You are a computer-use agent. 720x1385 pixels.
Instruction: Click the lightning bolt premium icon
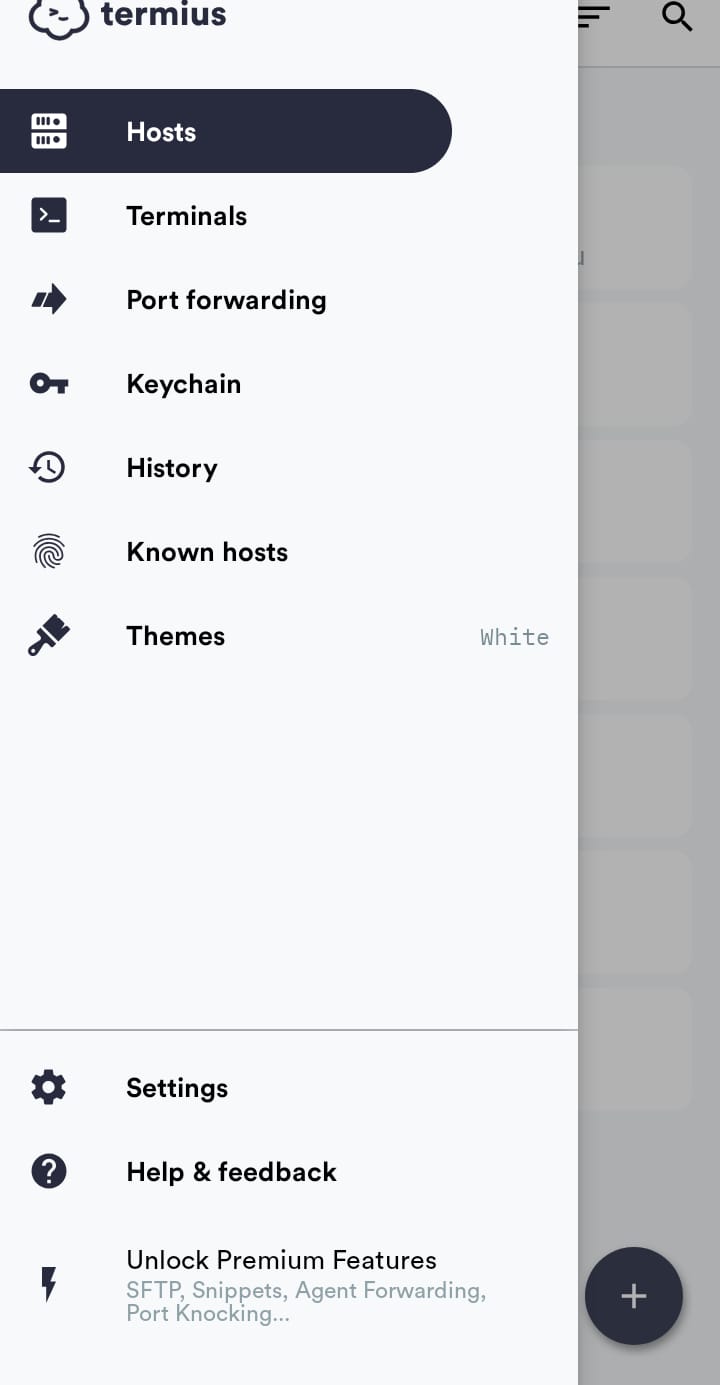click(48, 1284)
